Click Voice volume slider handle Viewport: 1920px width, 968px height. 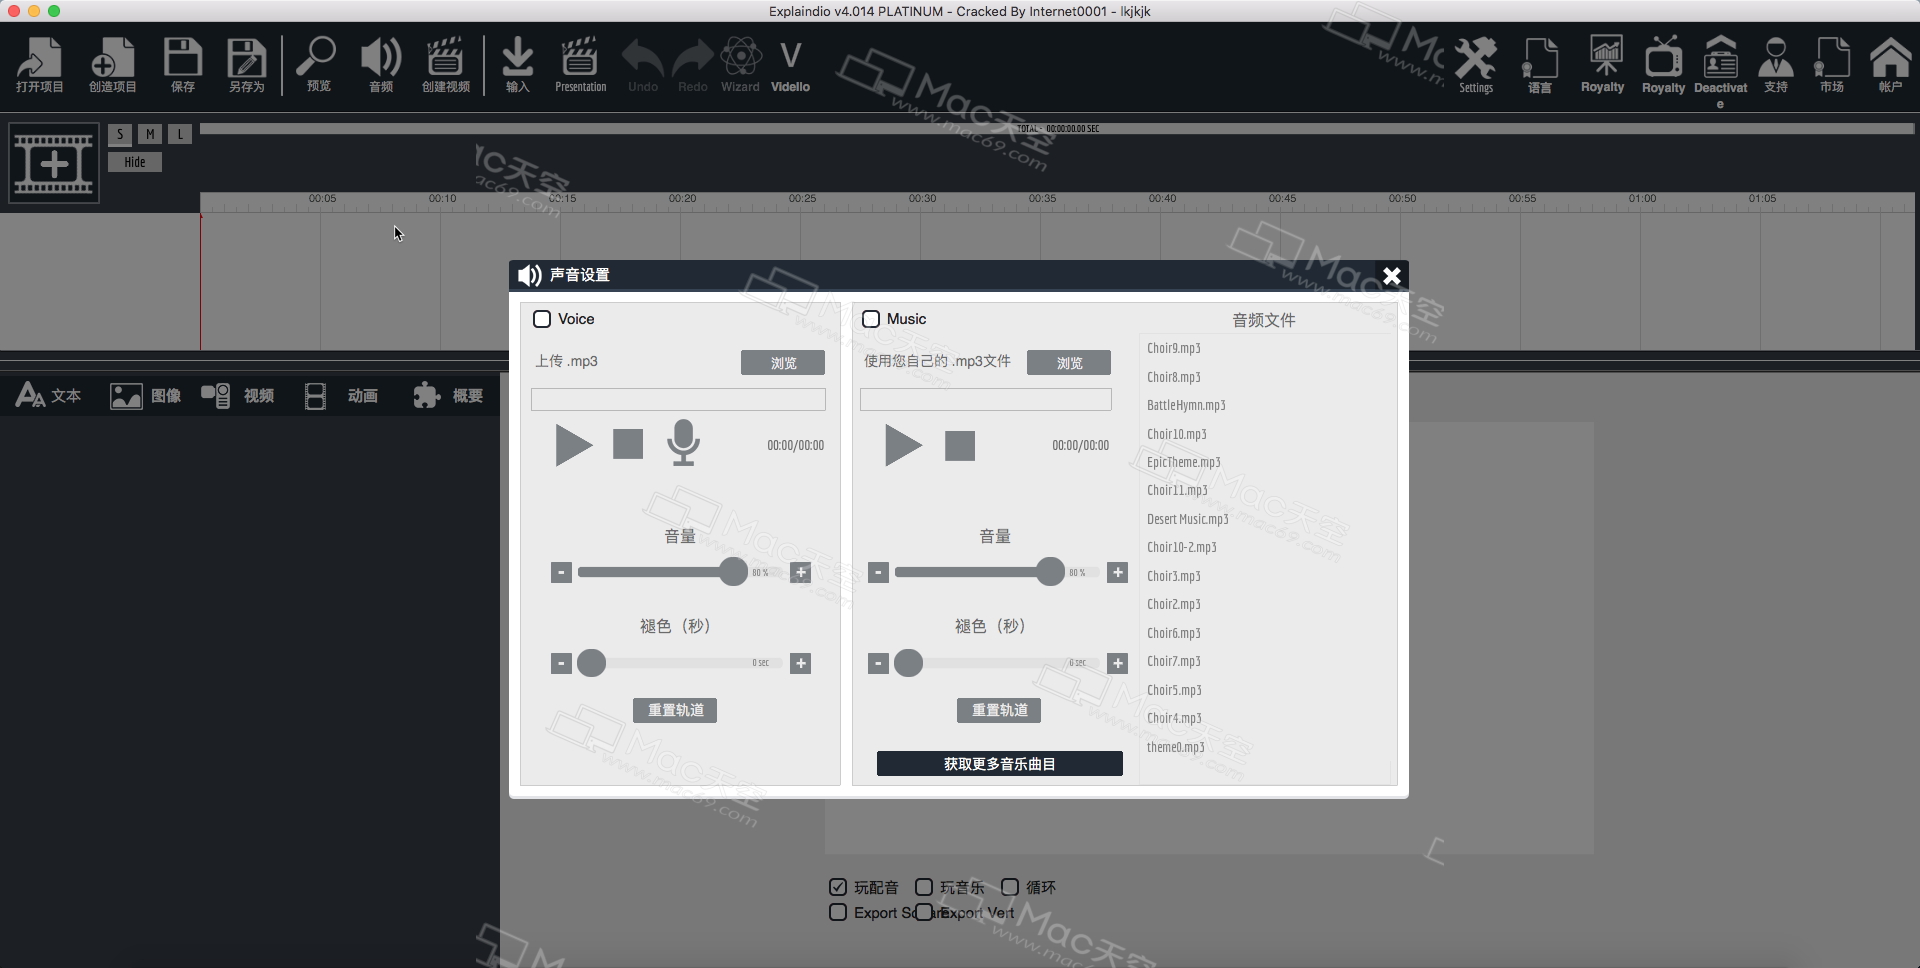(x=733, y=572)
